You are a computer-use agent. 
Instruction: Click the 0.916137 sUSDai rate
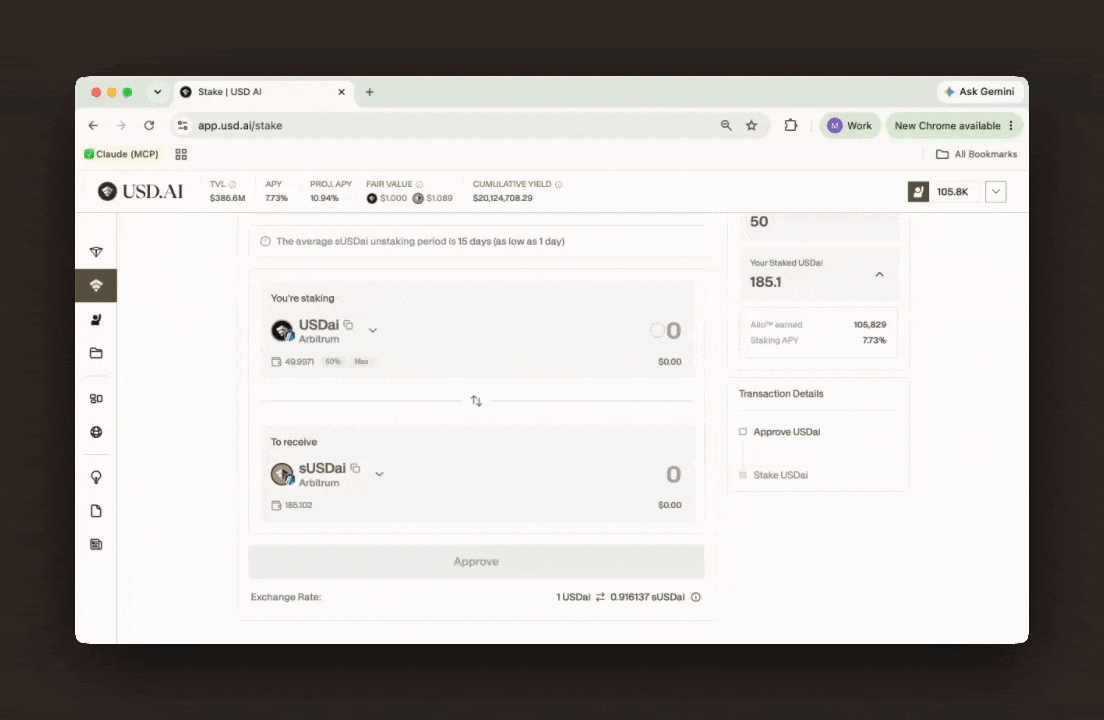(647, 597)
